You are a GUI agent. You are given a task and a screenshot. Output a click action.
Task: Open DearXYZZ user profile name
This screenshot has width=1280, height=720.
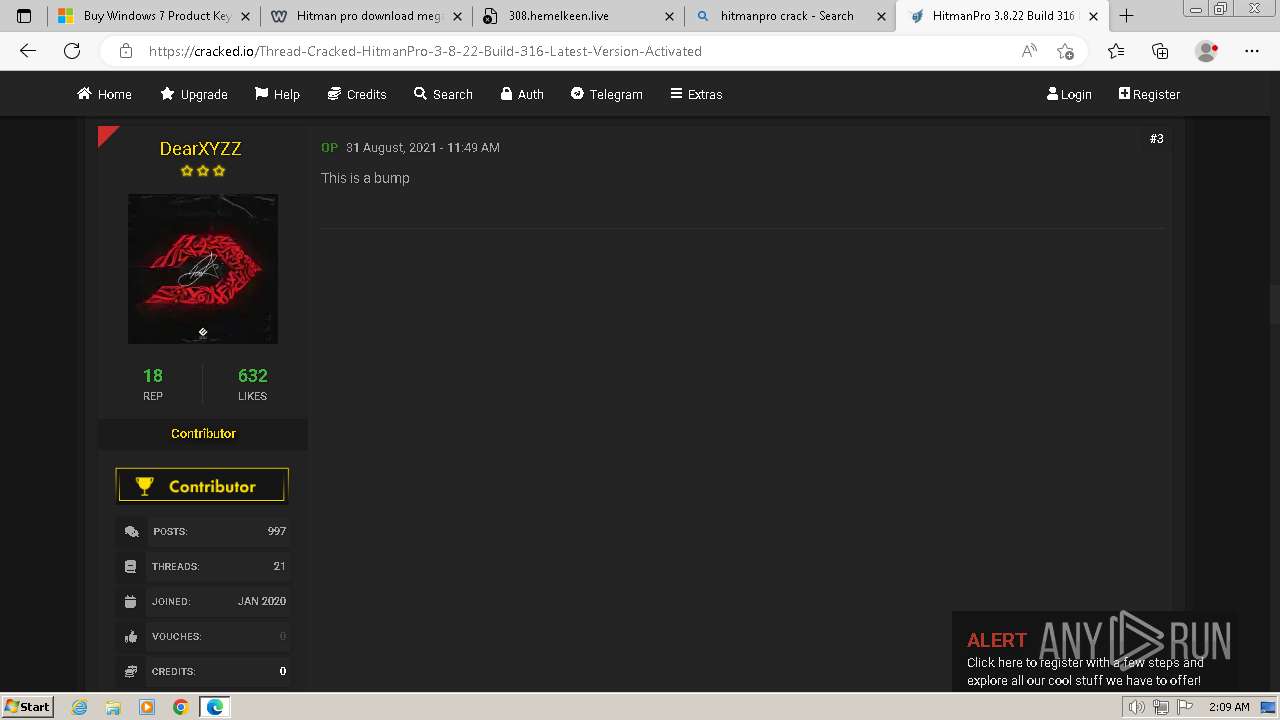click(x=200, y=148)
